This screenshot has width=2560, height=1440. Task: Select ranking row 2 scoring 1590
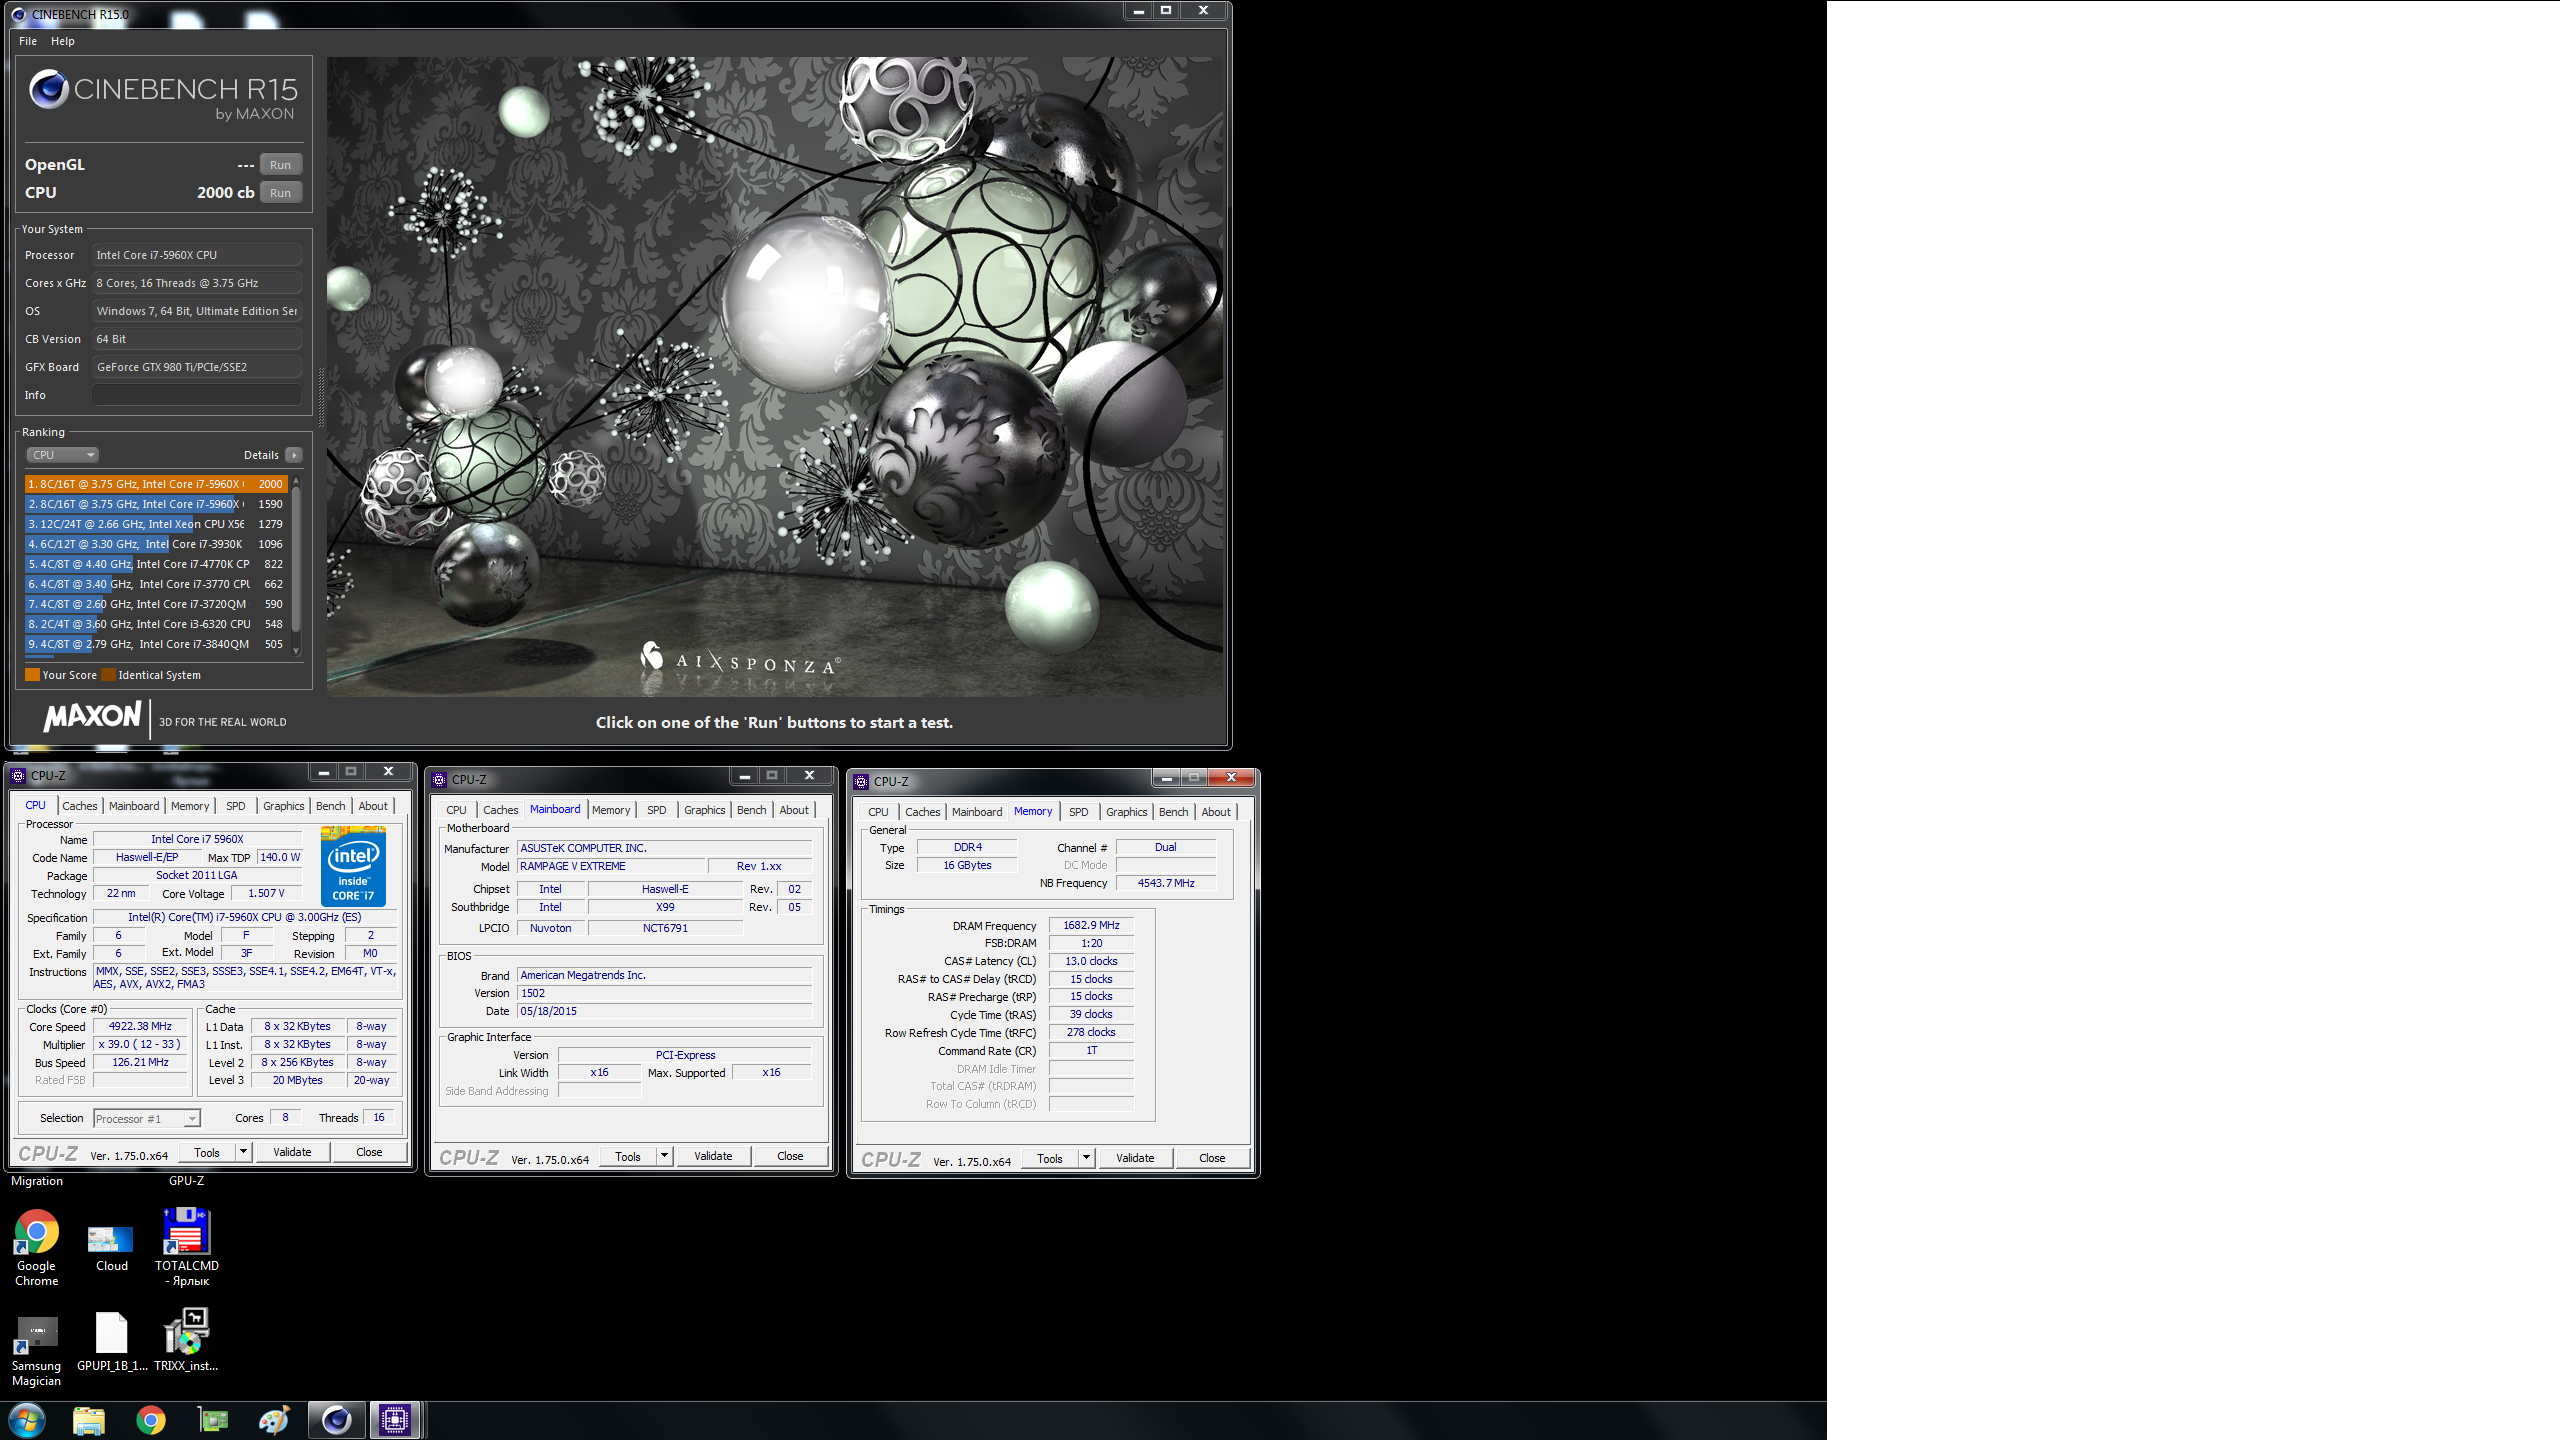[156, 504]
